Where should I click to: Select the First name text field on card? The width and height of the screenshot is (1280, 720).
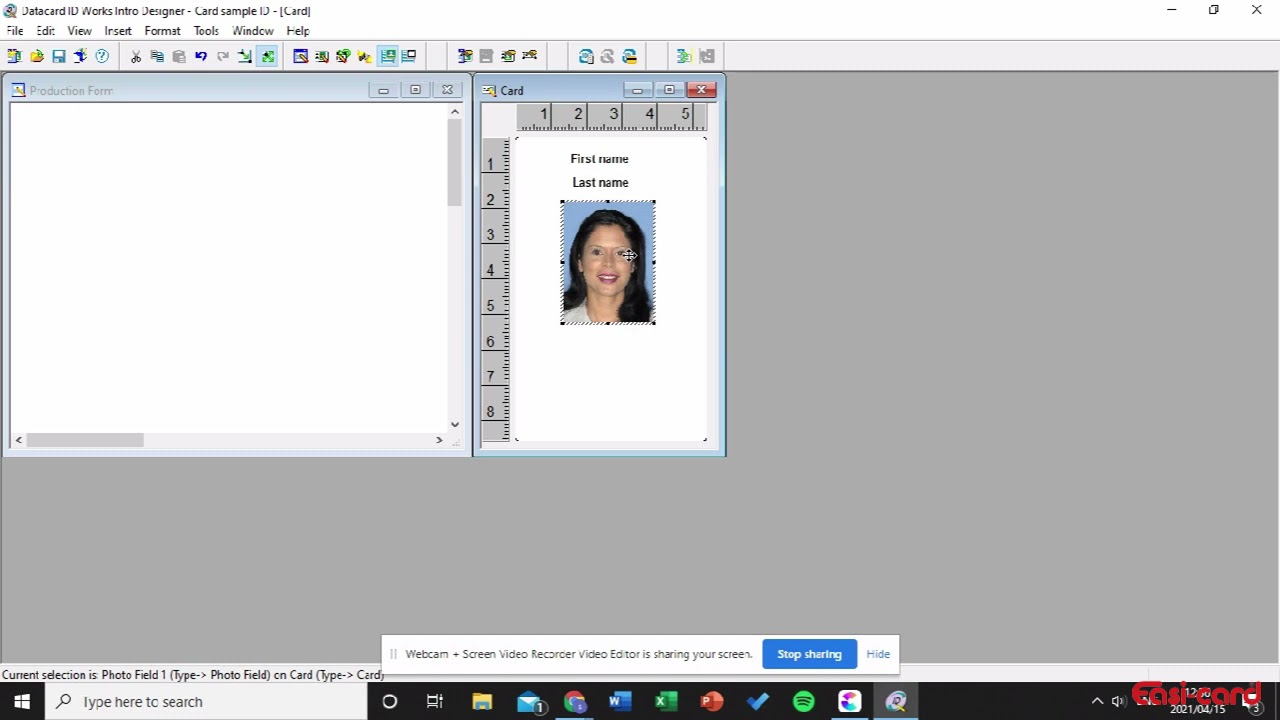pyautogui.click(x=599, y=159)
